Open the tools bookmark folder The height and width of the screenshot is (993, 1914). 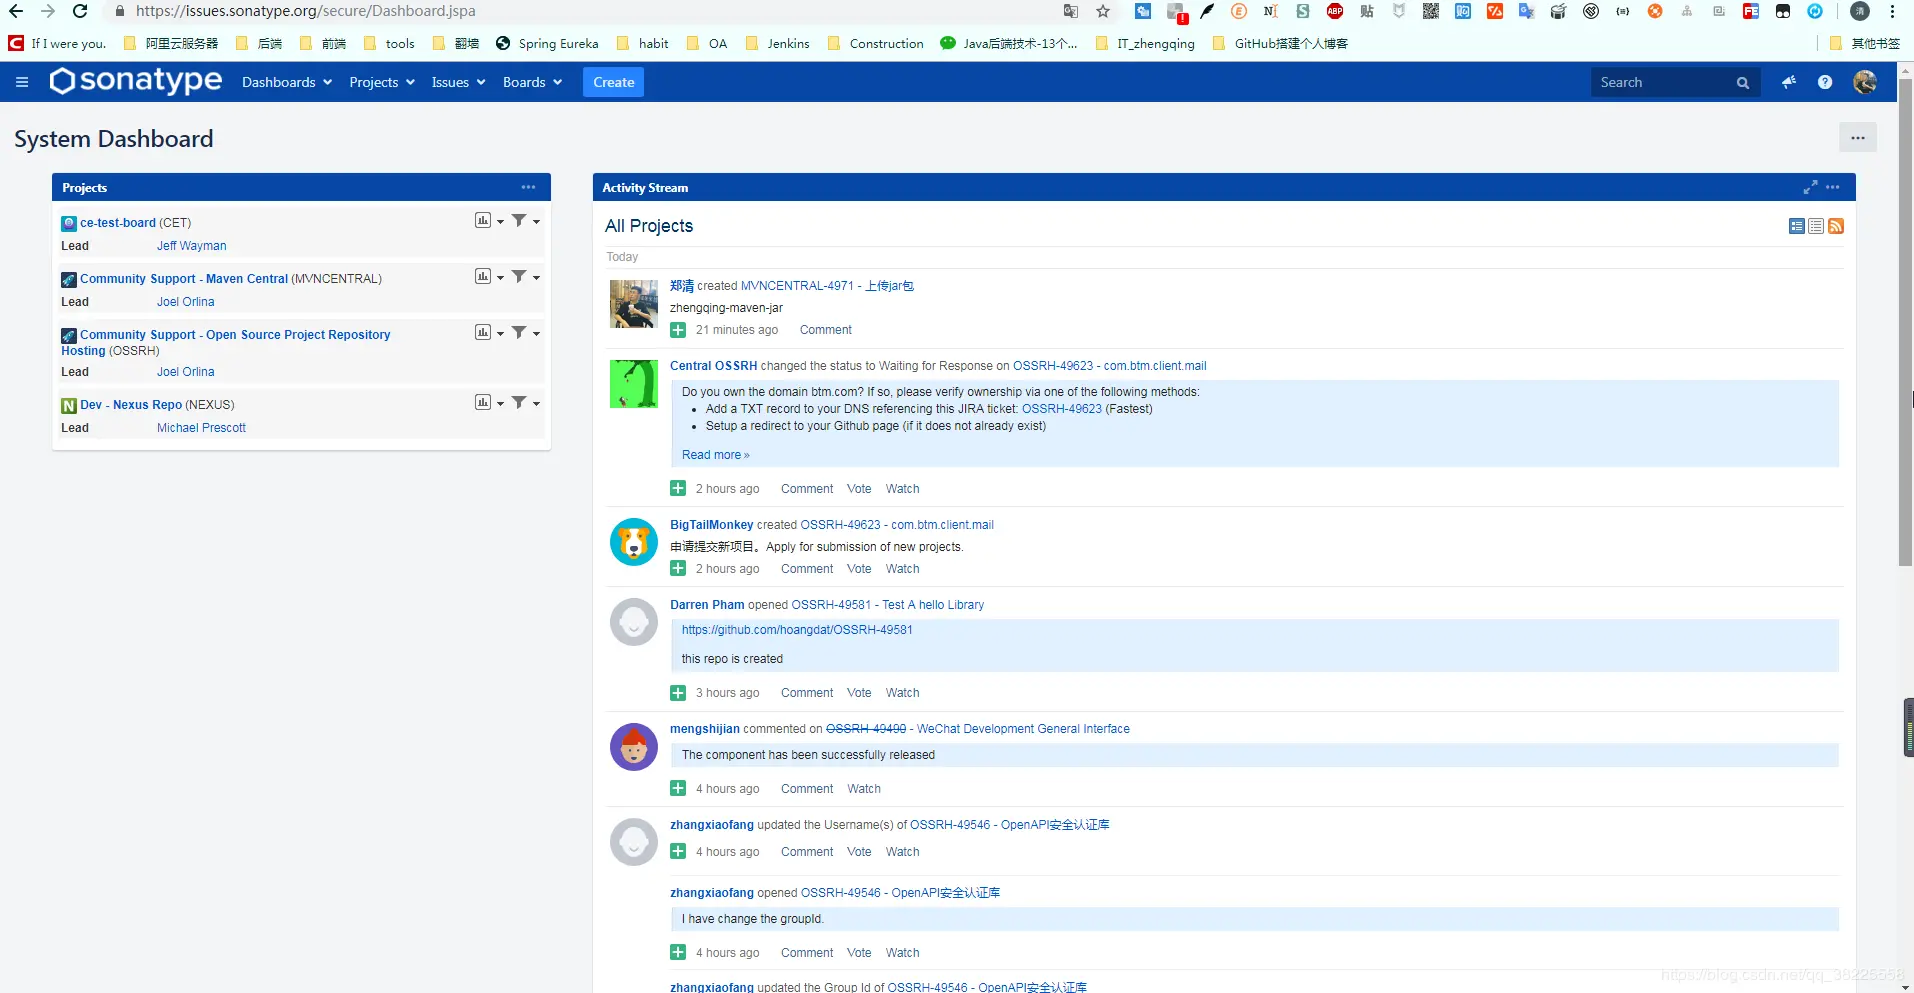point(389,43)
